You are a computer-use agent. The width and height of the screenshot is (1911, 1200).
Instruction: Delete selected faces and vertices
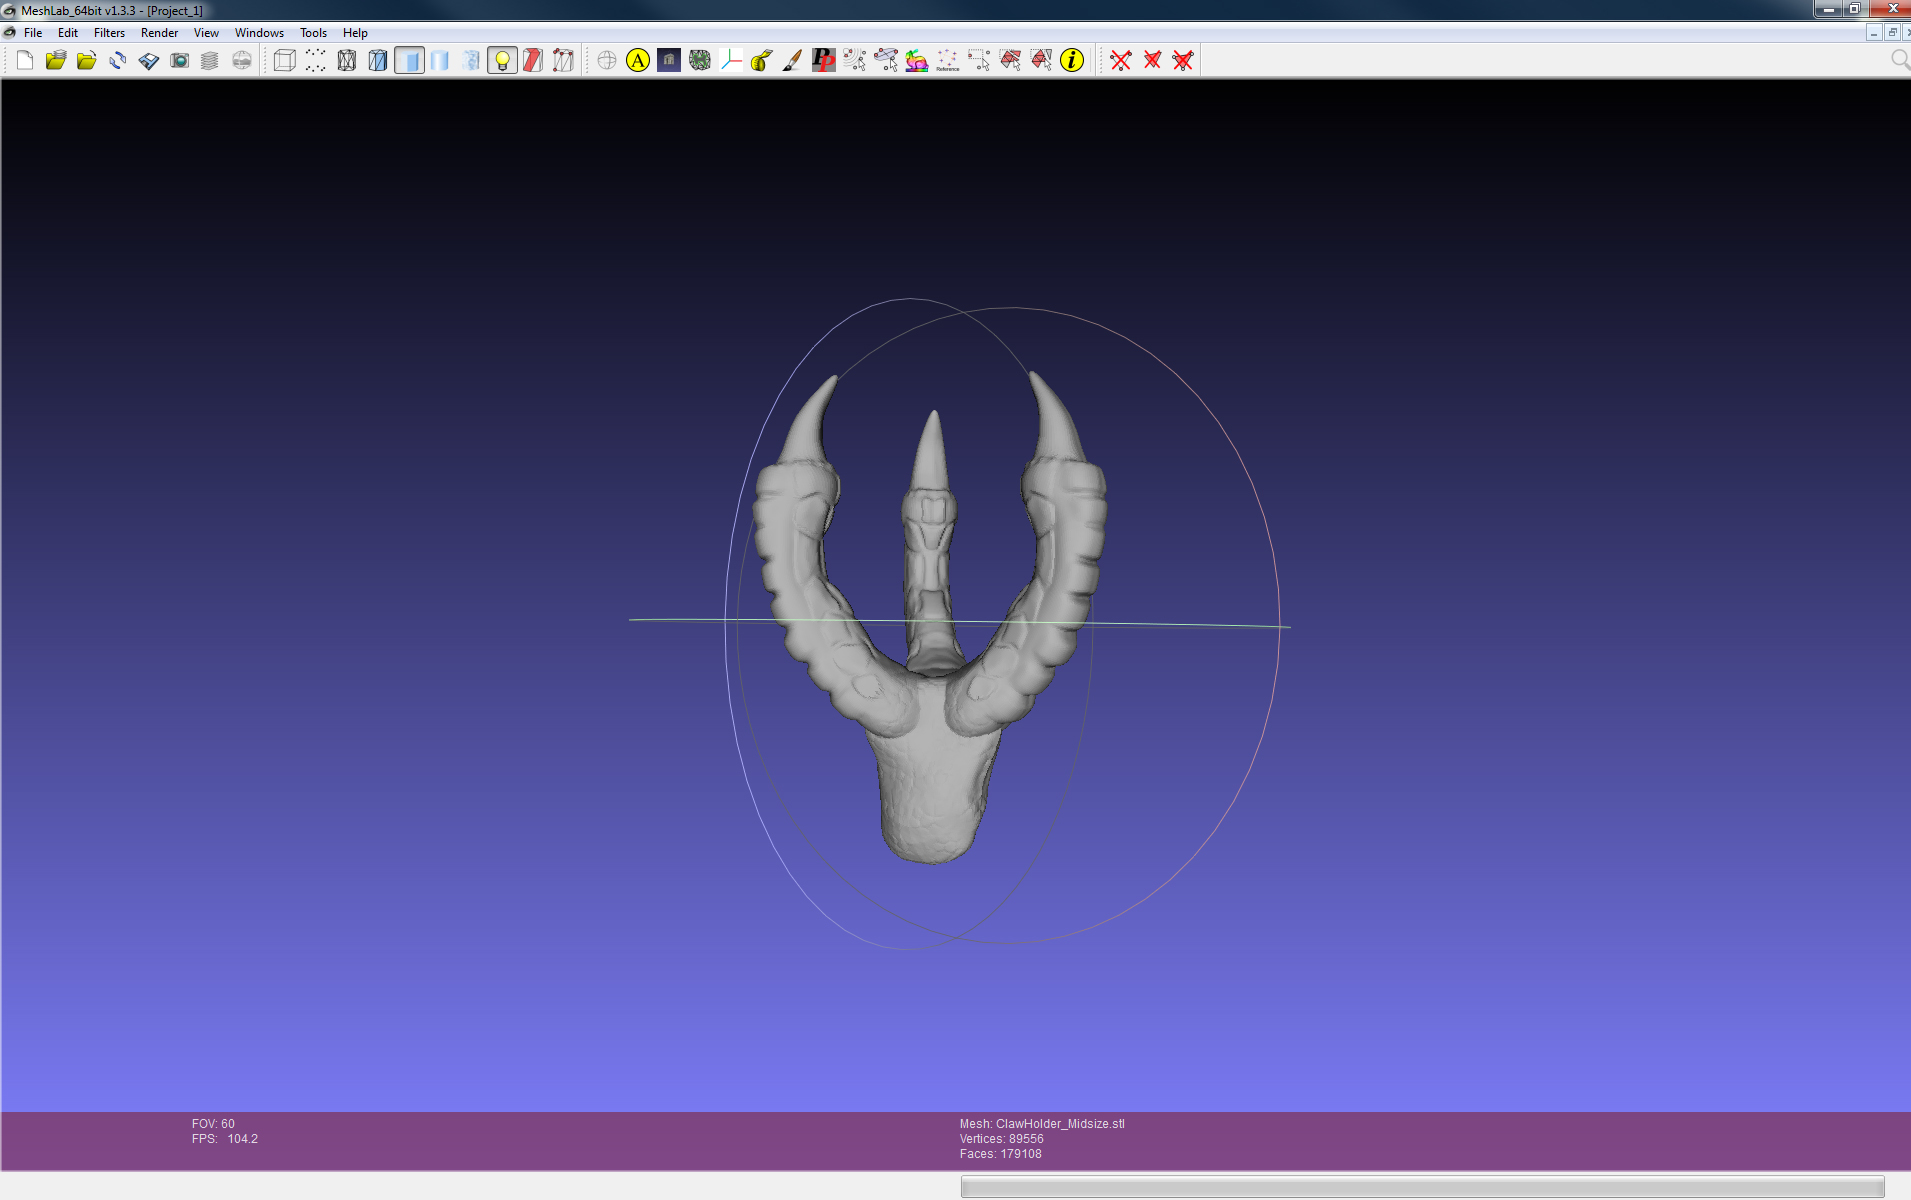[1183, 60]
